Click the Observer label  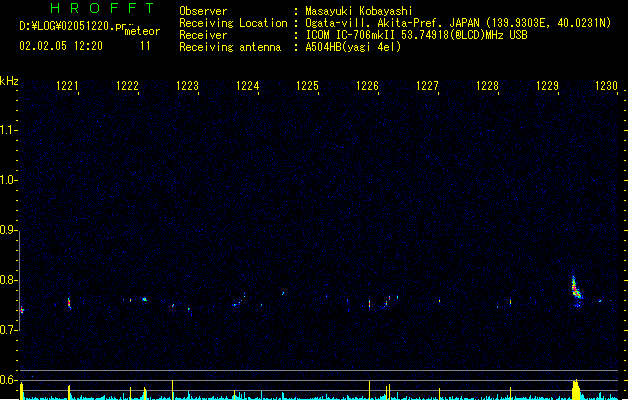203,11
